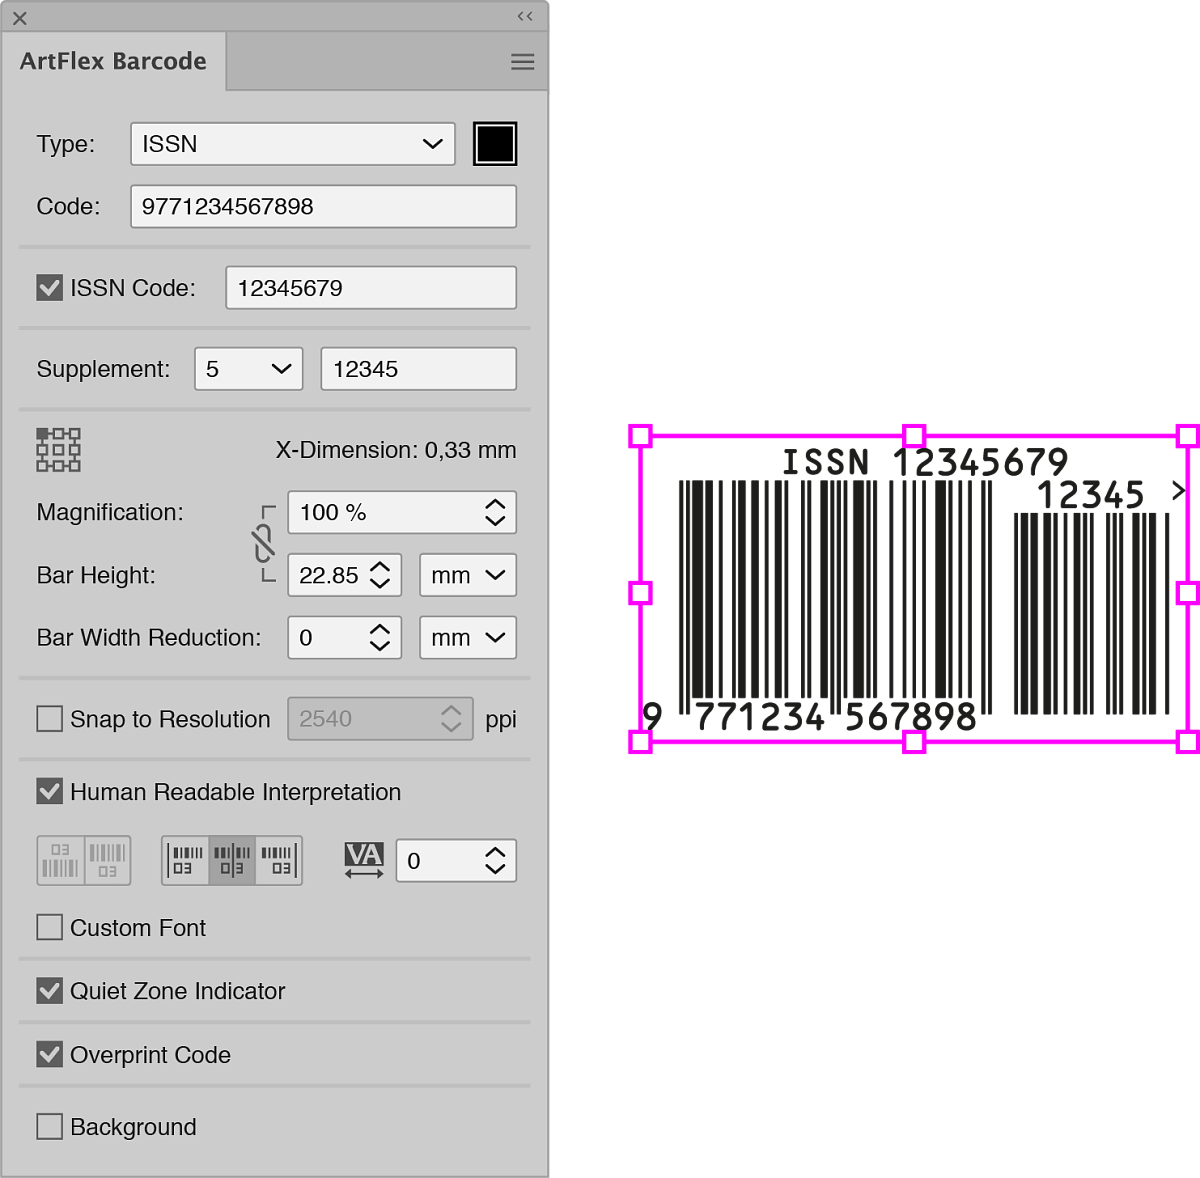Open the barcode Type dropdown
Viewport: 1200px width, 1178px height.
(292, 144)
